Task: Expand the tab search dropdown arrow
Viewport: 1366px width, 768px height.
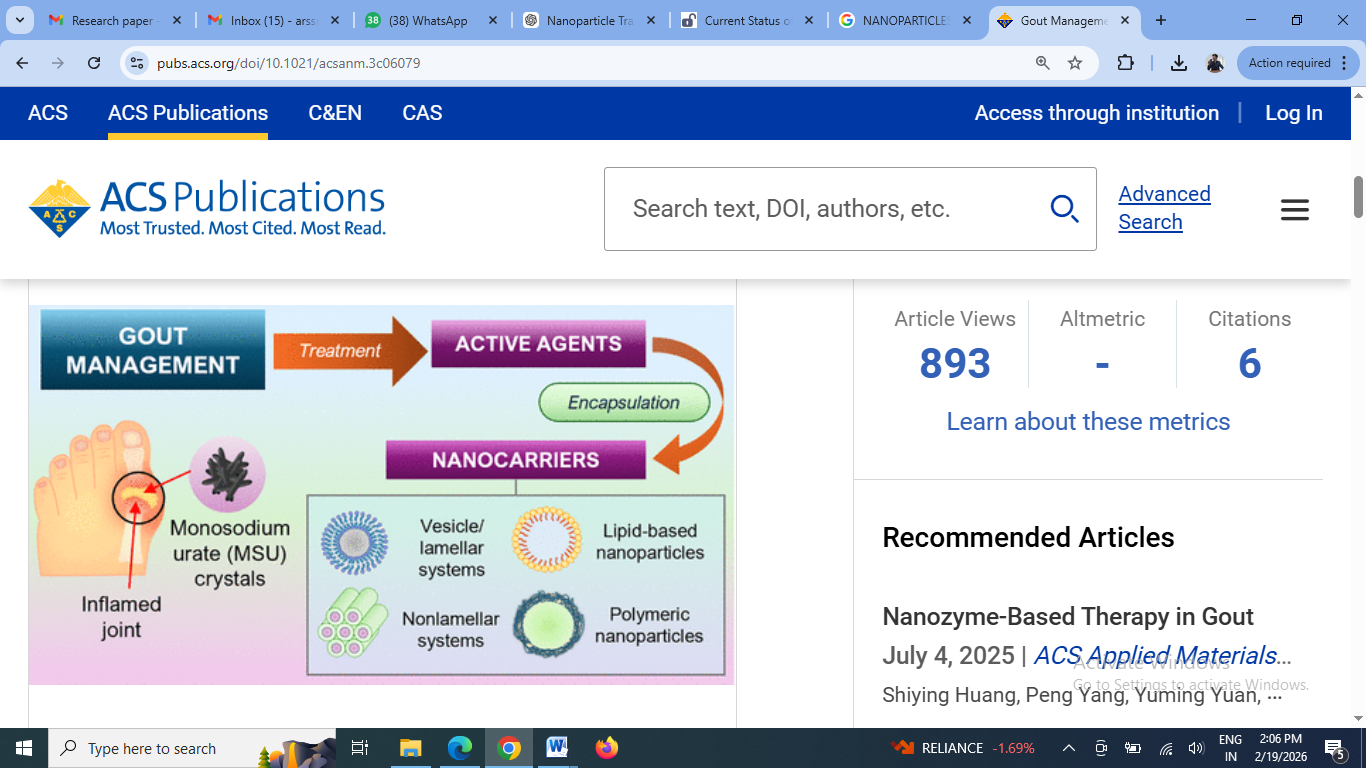Action: pyautogui.click(x=20, y=20)
